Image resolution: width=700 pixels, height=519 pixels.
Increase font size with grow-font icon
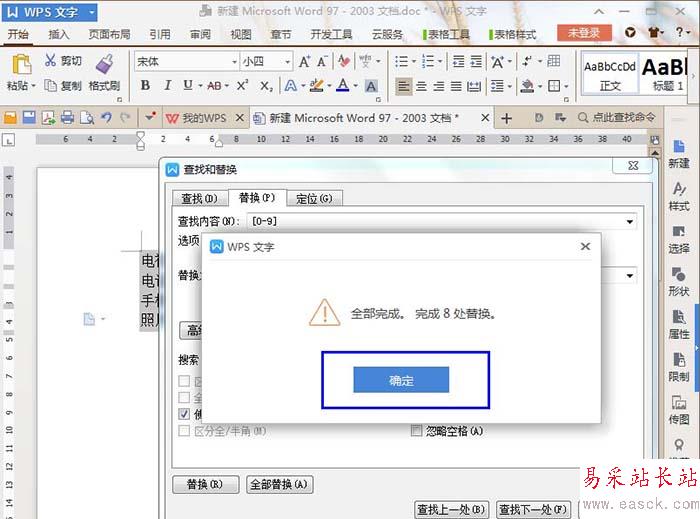point(304,61)
